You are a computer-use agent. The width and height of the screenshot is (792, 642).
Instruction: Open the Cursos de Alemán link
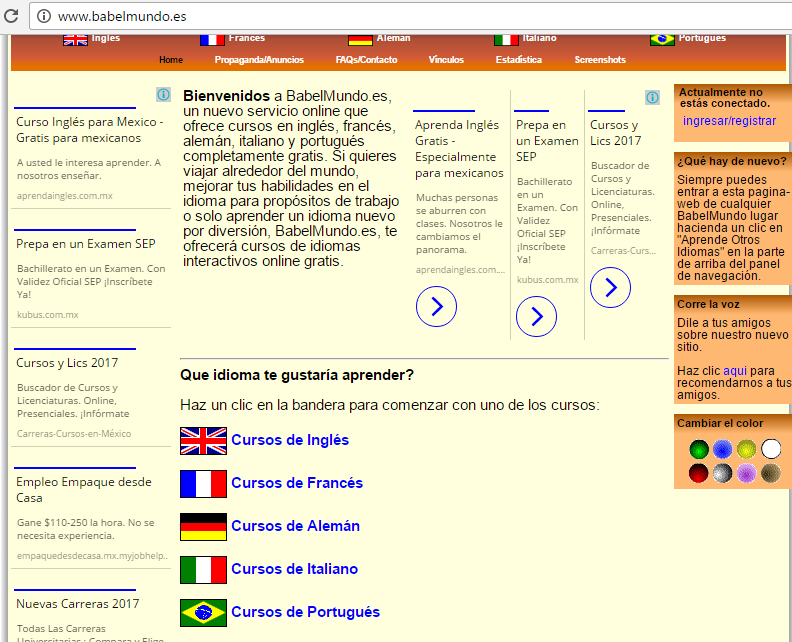pos(295,527)
